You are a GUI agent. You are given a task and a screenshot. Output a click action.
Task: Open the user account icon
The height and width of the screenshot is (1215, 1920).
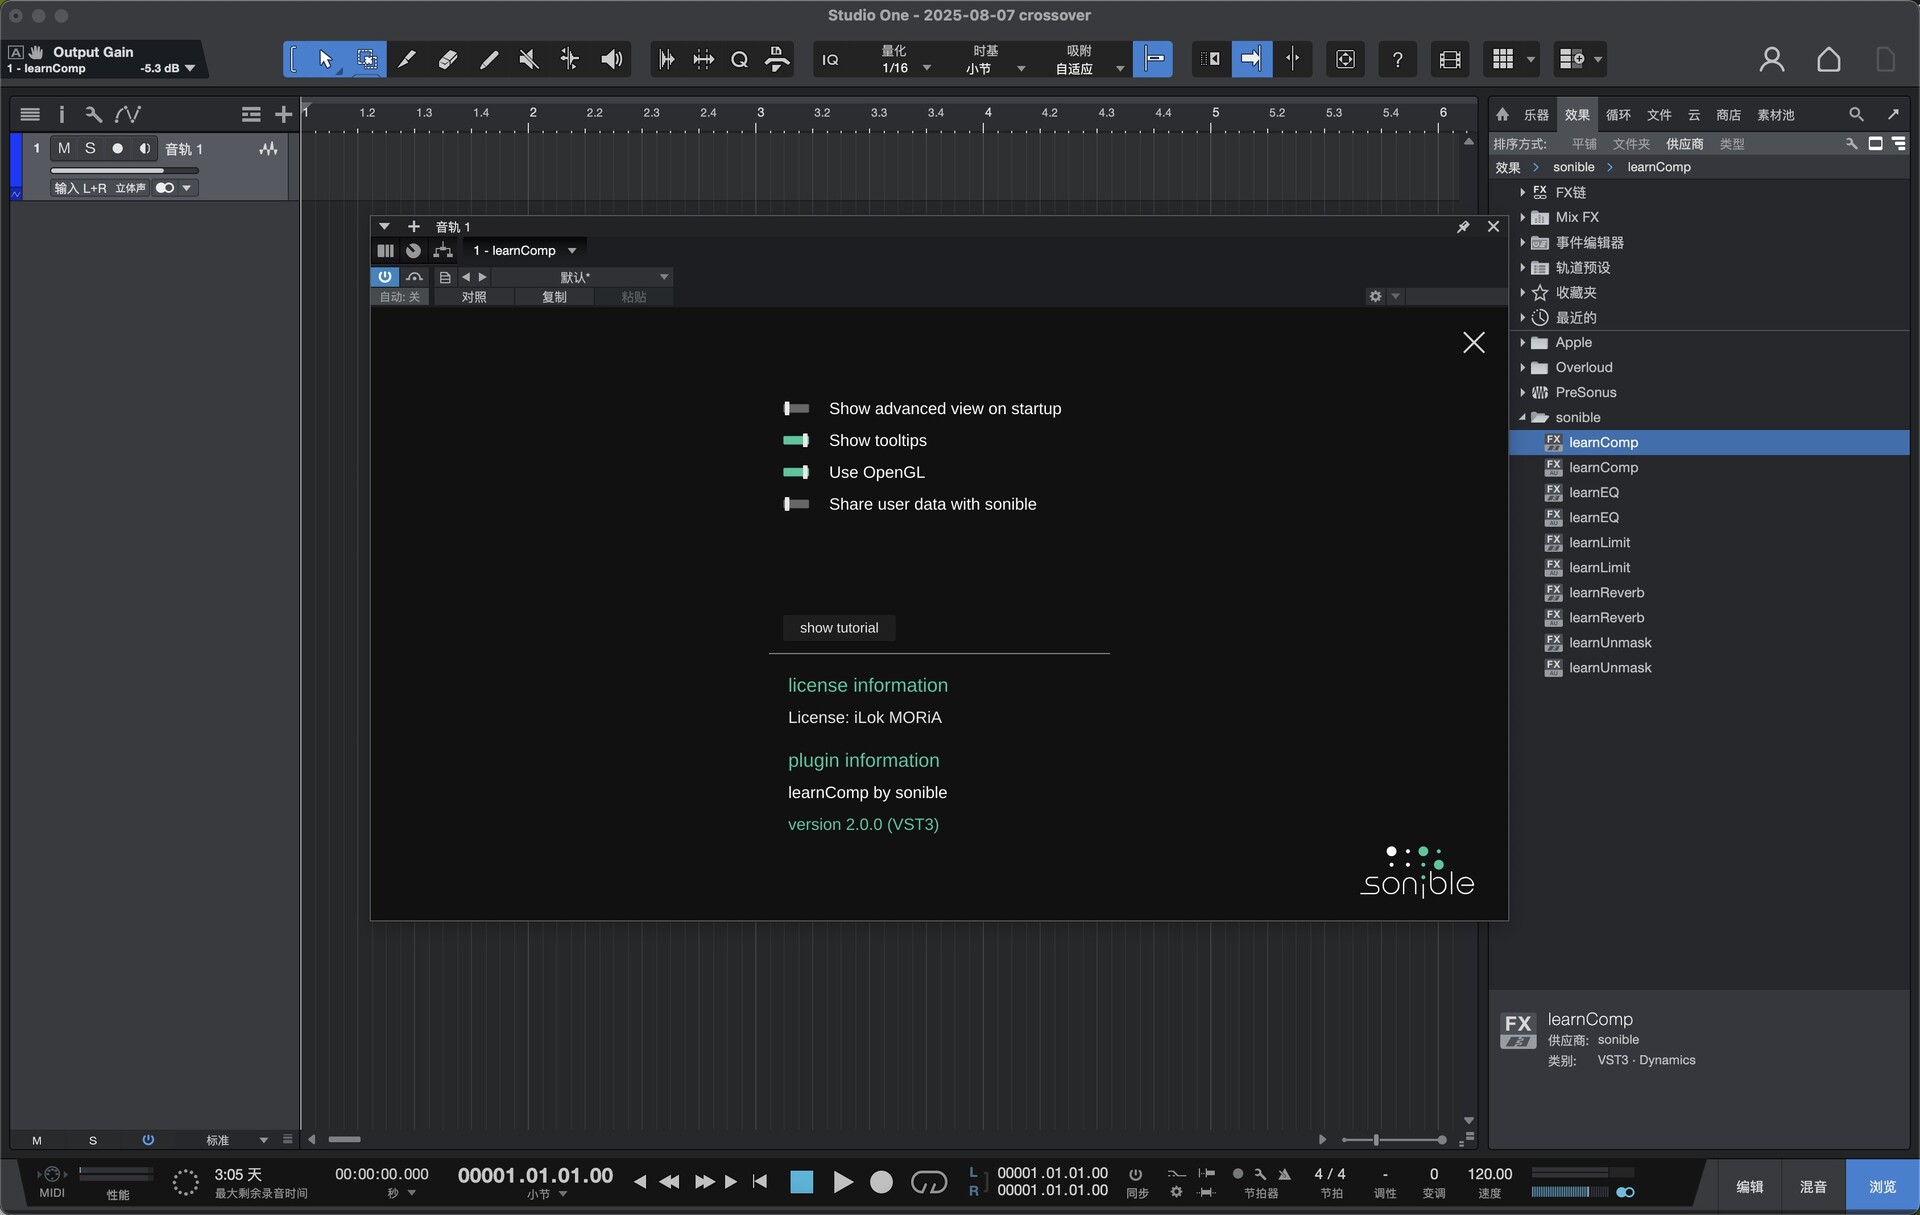[1772, 60]
